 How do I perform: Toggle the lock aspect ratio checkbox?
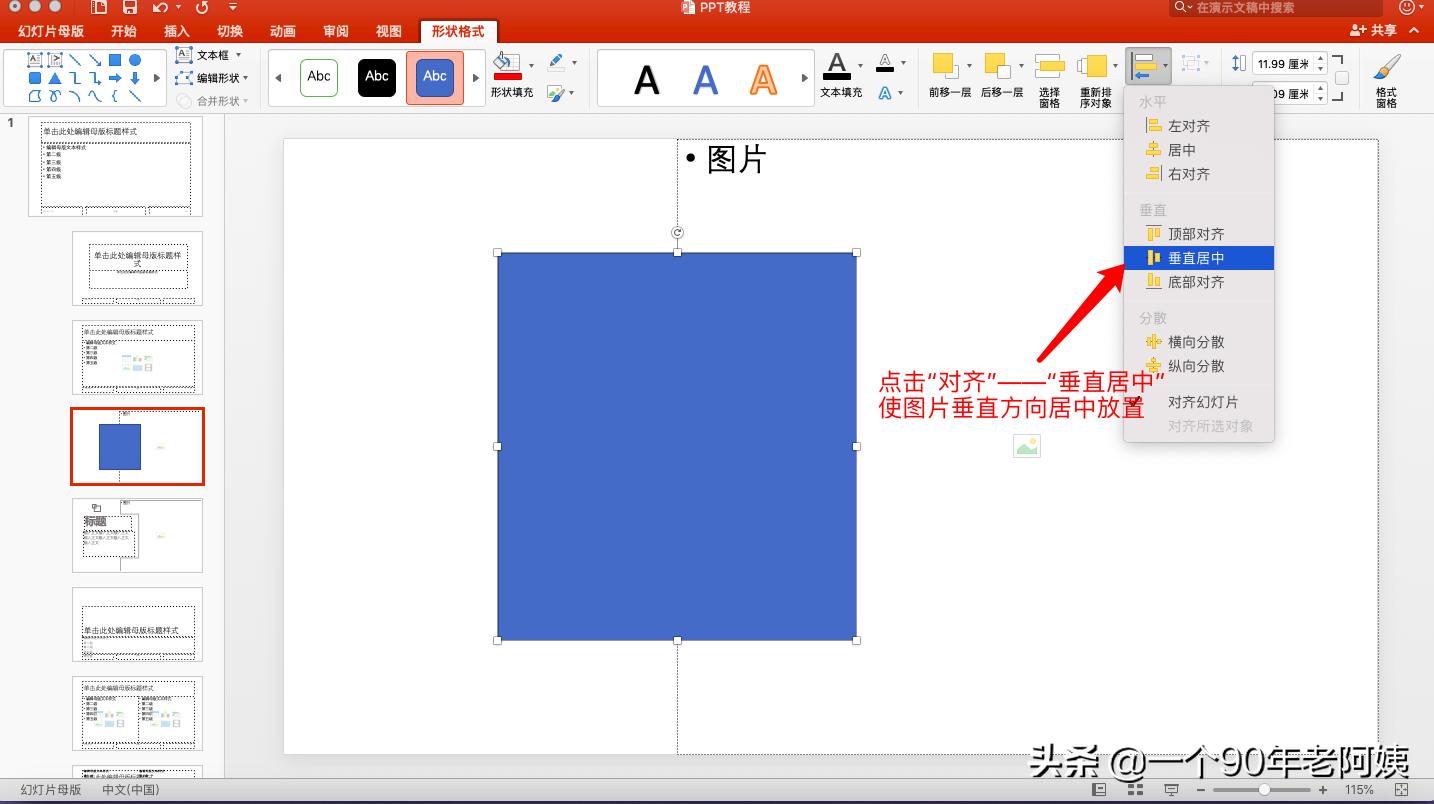click(x=1342, y=78)
